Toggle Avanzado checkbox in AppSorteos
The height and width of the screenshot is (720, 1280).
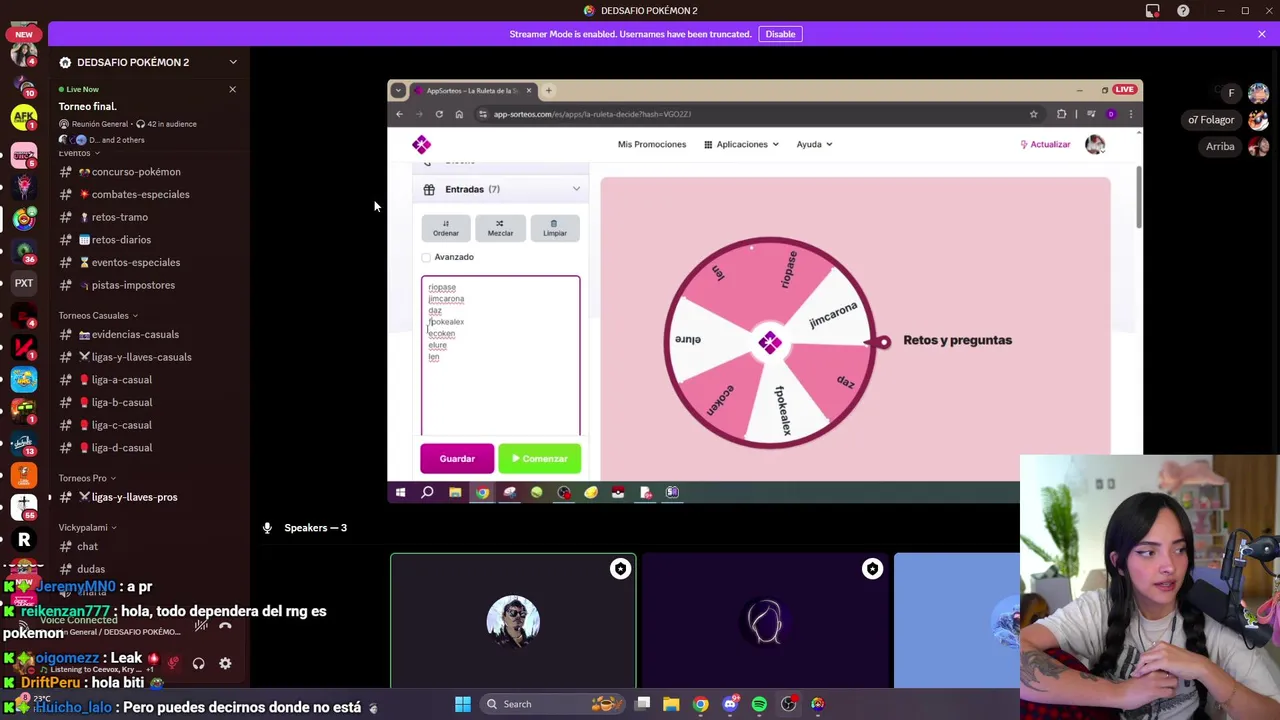[x=426, y=257]
